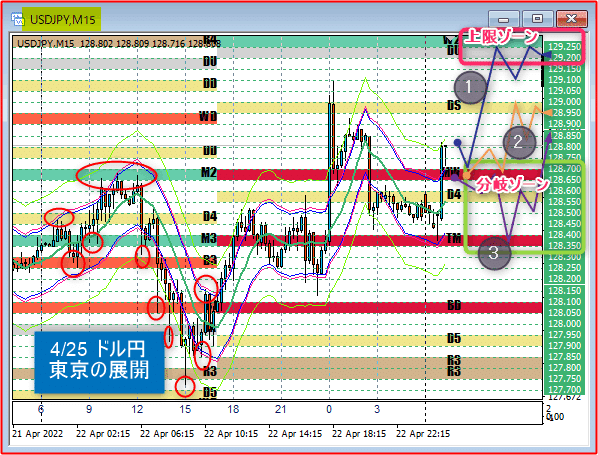Click the 128.250 price on the scale
The width and height of the screenshot is (598, 455).
(x=565, y=268)
